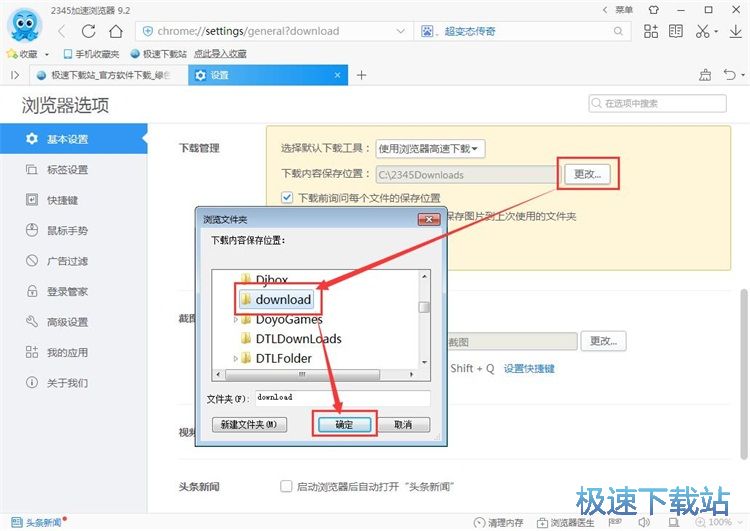Toggle 下载前询问每个文件的保存位置 checkbox
This screenshot has height=531, width=750.
[x=287, y=197]
